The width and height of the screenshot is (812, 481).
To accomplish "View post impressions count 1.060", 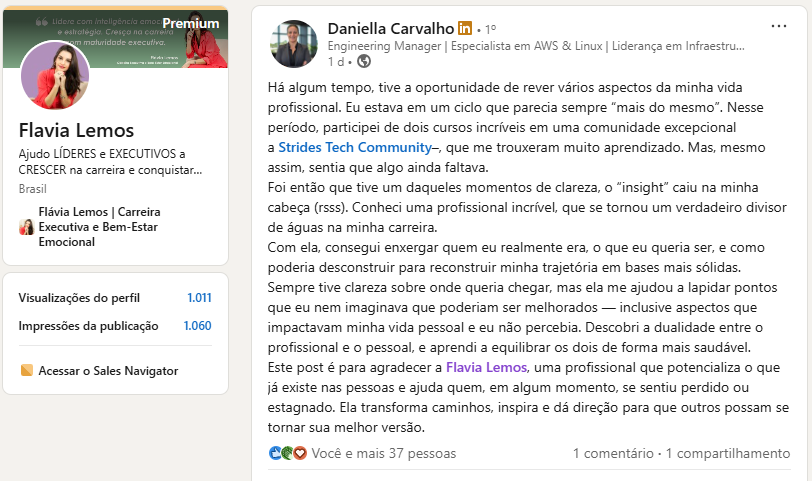I will point(197,325).
